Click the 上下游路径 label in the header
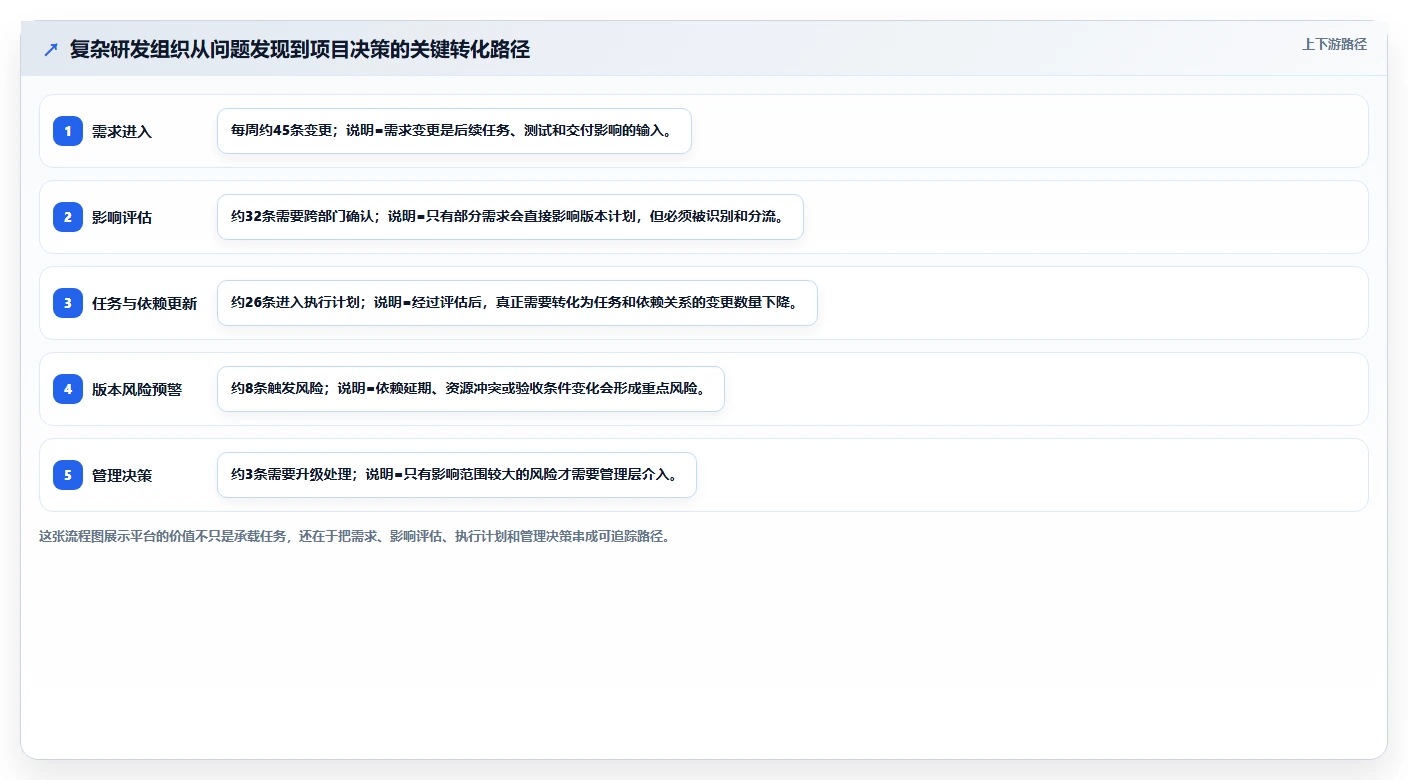 (x=1334, y=44)
